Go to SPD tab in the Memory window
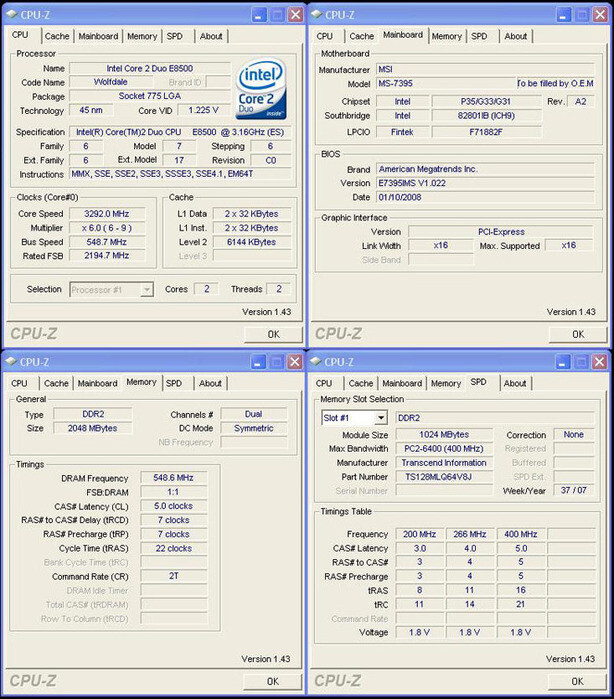 click(174, 383)
